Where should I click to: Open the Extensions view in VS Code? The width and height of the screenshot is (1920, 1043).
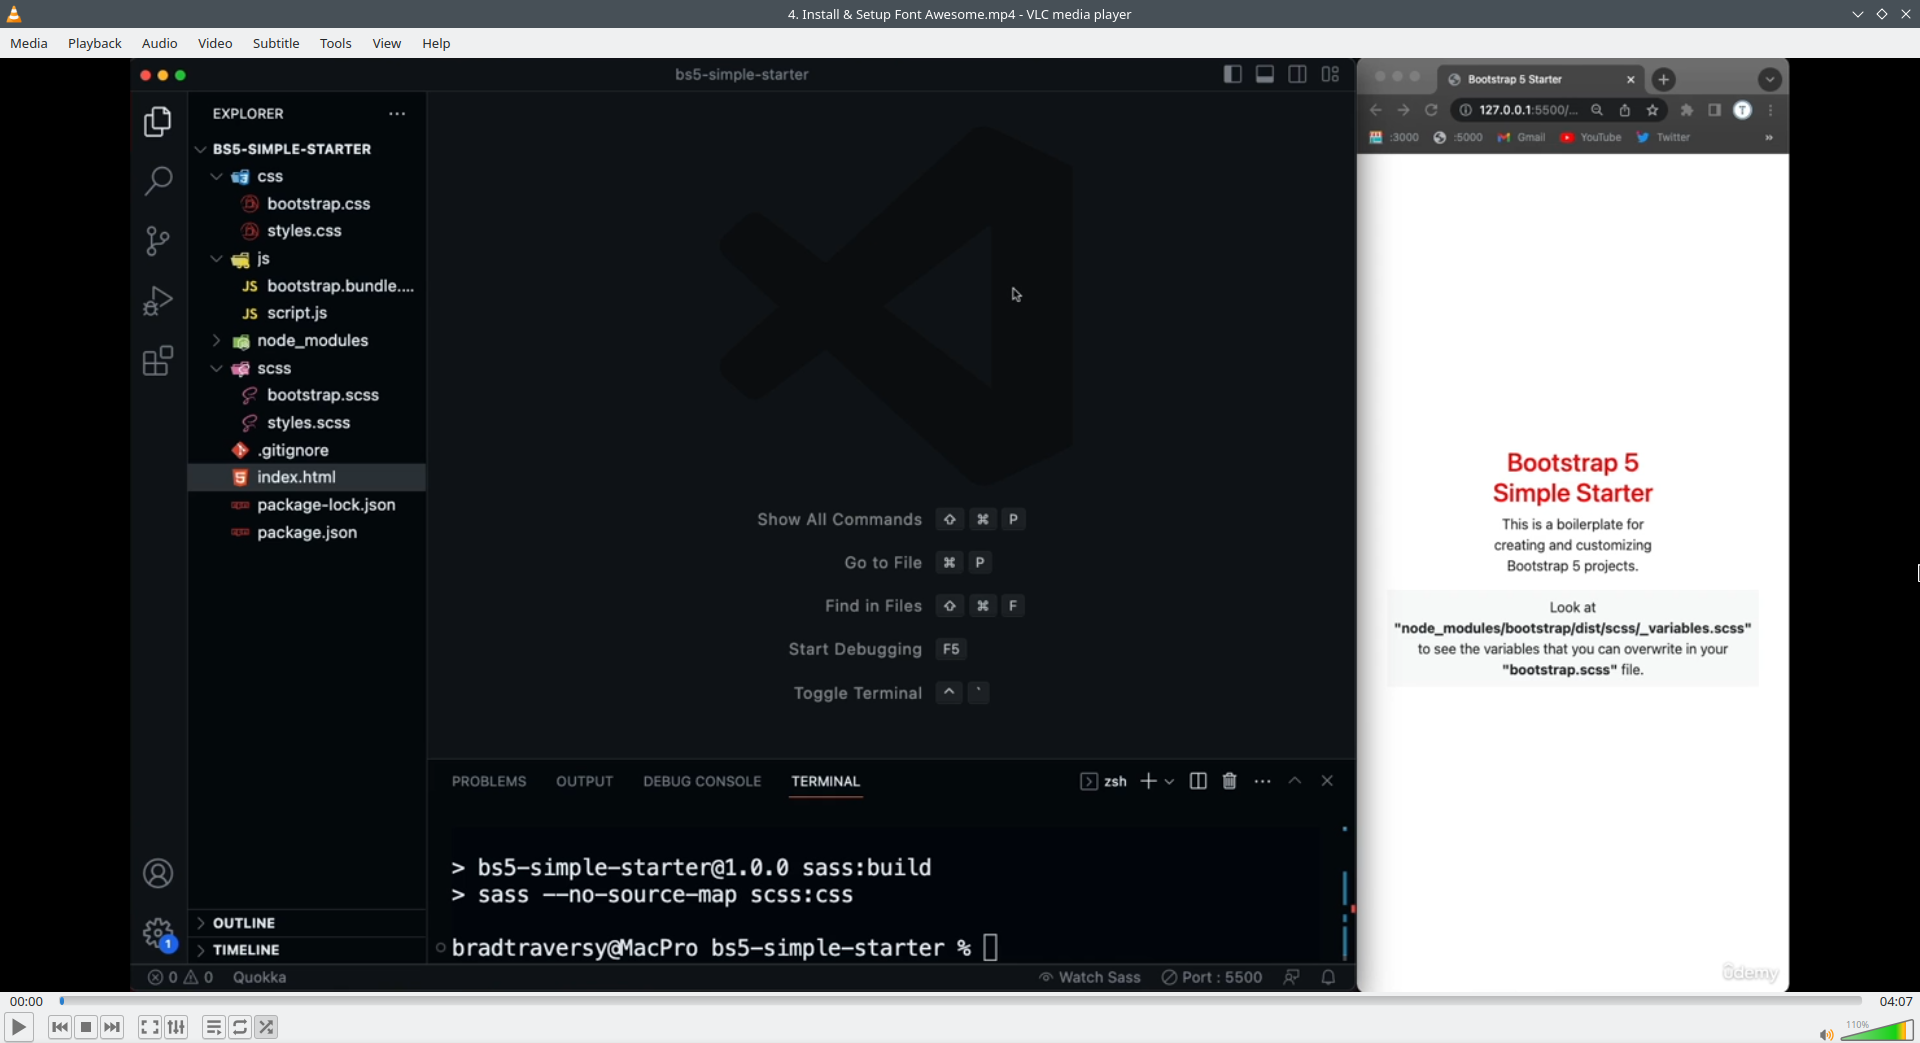point(158,360)
